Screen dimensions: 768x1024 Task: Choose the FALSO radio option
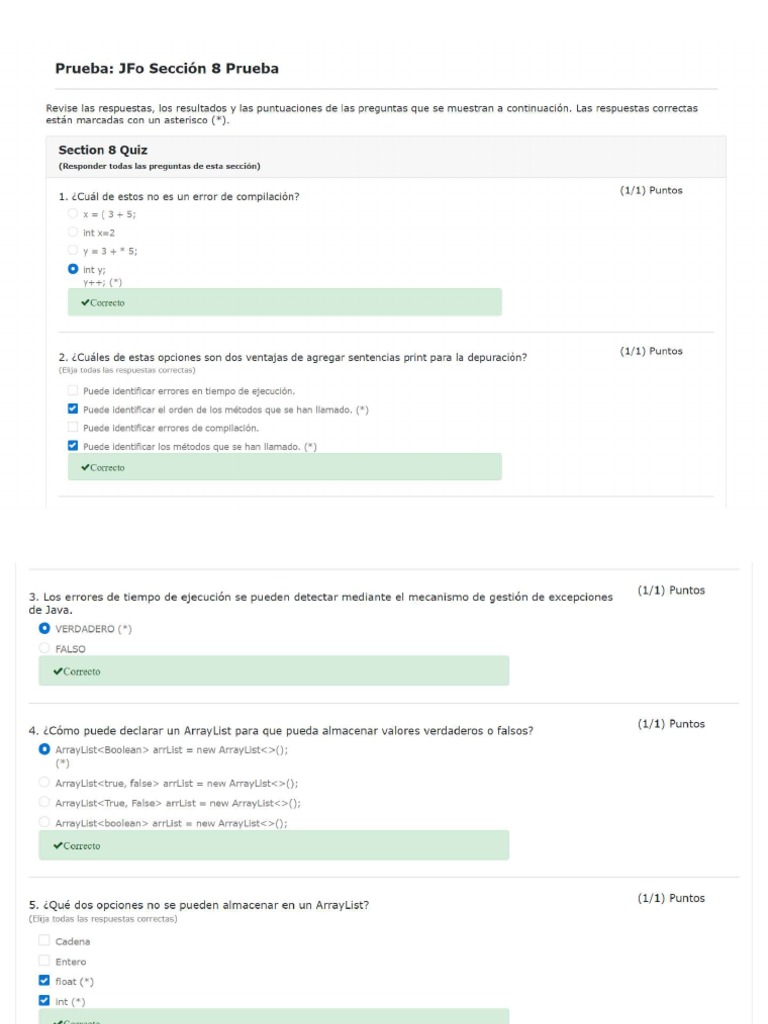click(x=44, y=649)
